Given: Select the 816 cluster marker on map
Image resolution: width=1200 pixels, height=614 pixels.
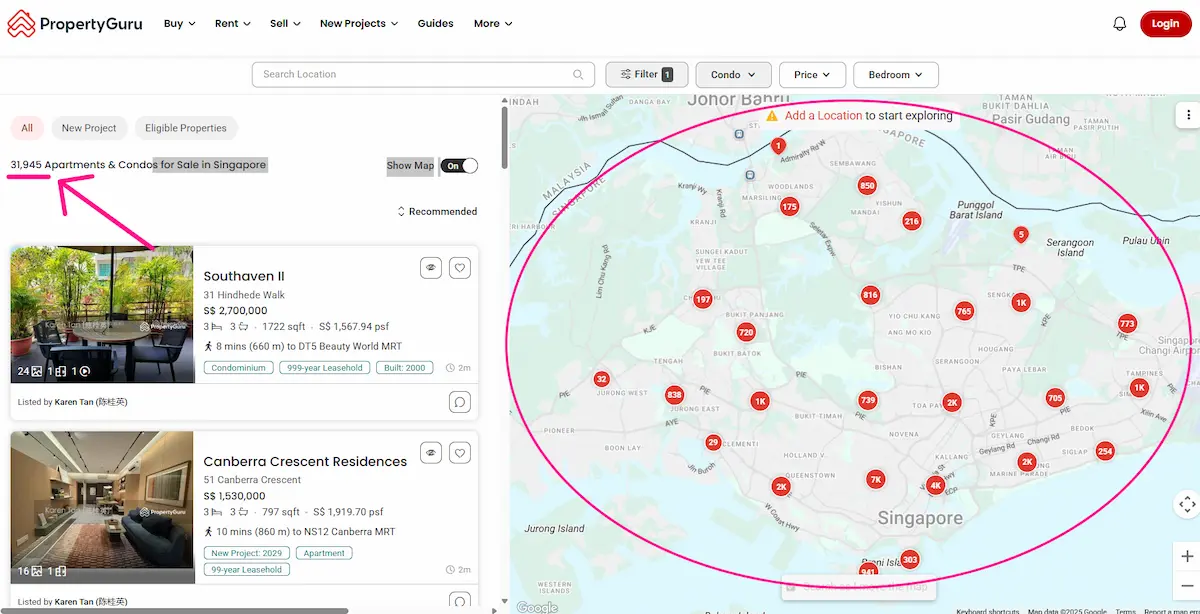Looking at the screenshot, I should click(870, 295).
